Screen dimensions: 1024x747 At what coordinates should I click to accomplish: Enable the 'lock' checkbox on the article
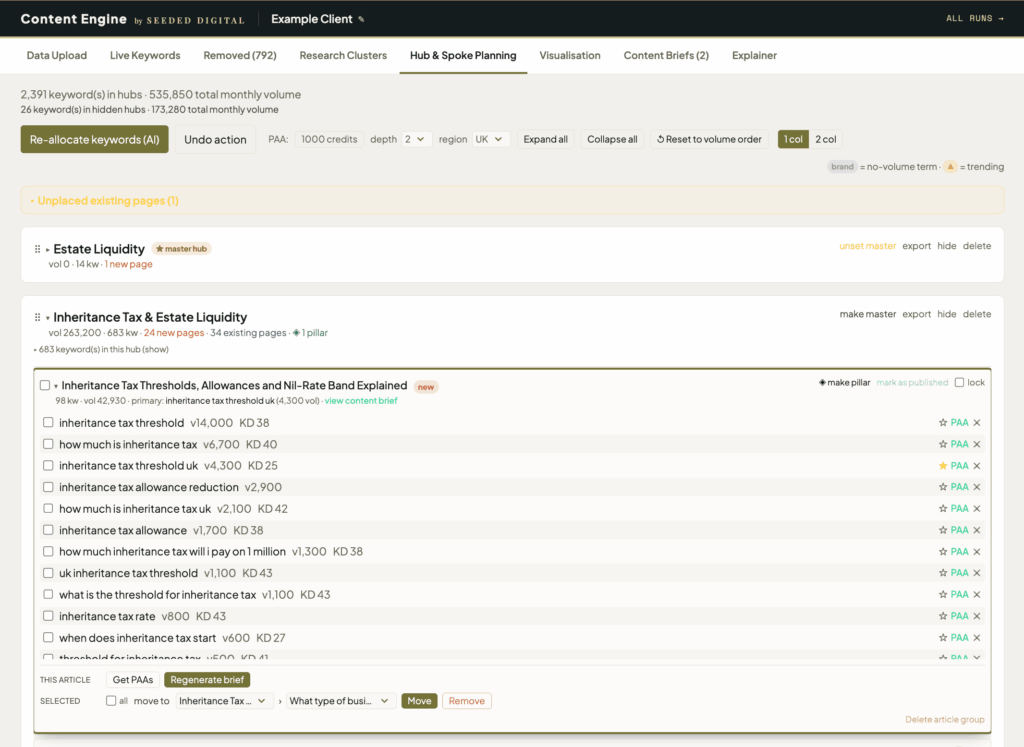tap(959, 383)
